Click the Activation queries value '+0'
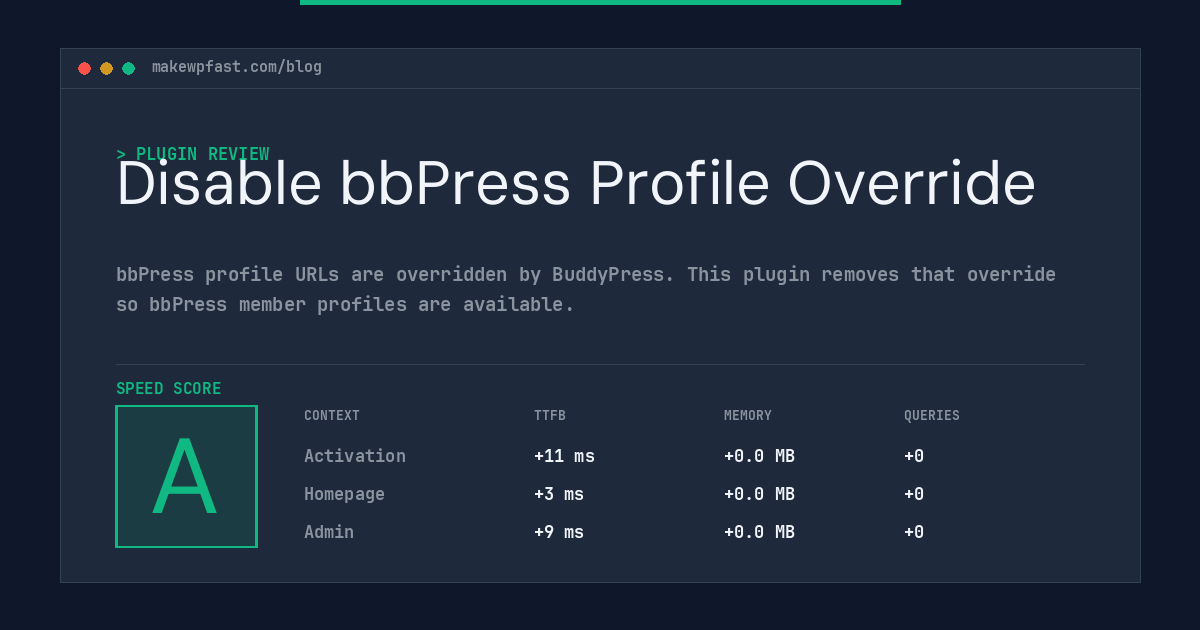 914,456
